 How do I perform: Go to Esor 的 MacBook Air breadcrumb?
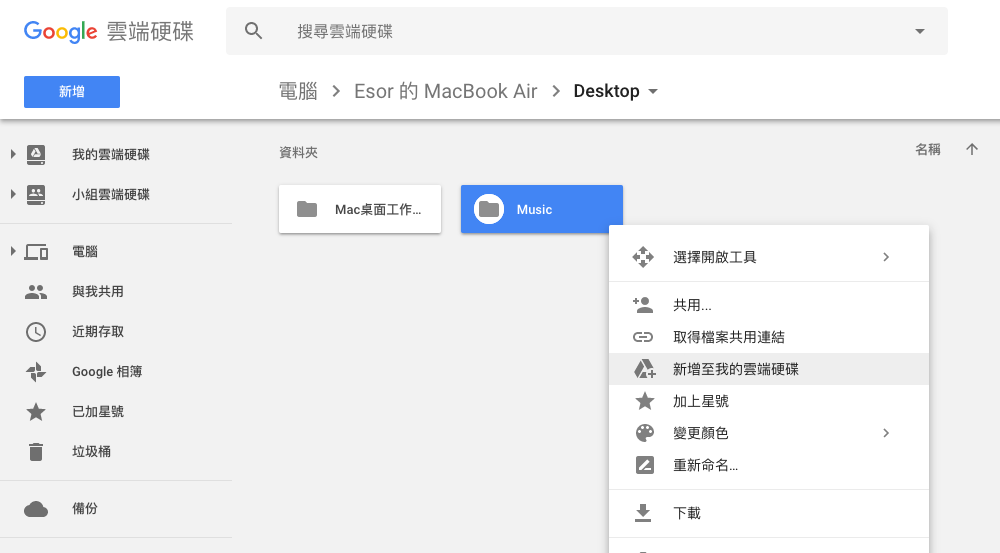tap(446, 91)
